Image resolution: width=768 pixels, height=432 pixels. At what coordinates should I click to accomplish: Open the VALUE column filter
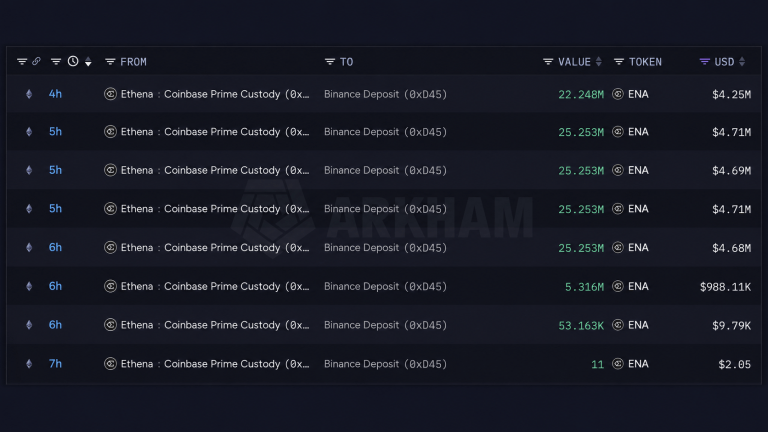tap(548, 62)
